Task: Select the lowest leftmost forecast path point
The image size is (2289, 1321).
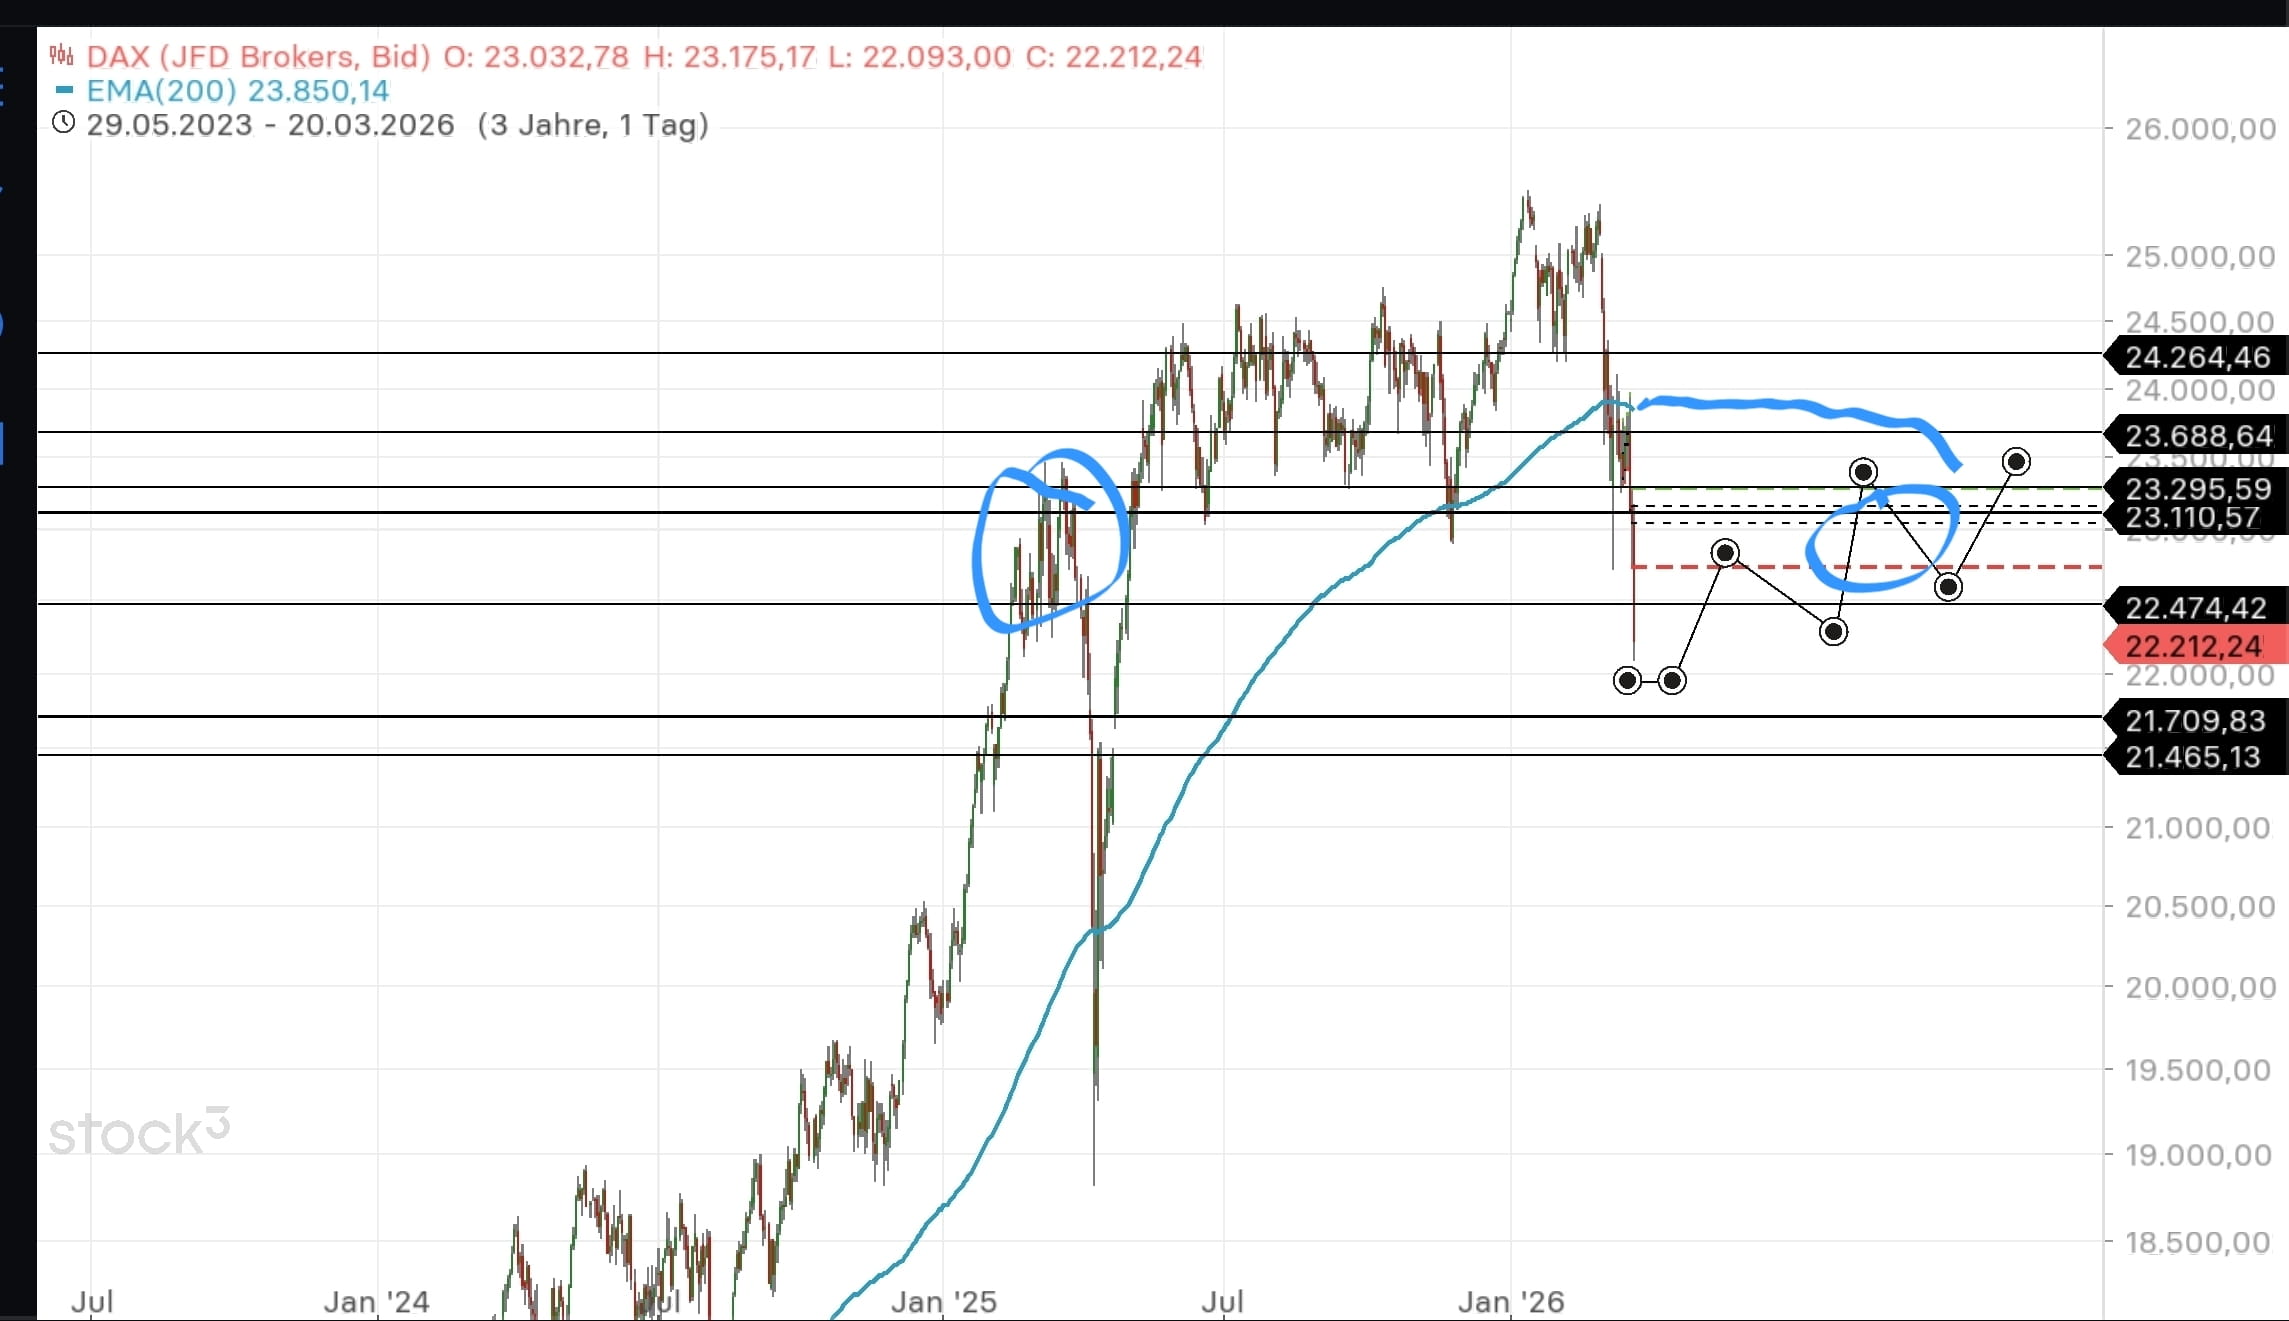Action: coord(1627,681)
